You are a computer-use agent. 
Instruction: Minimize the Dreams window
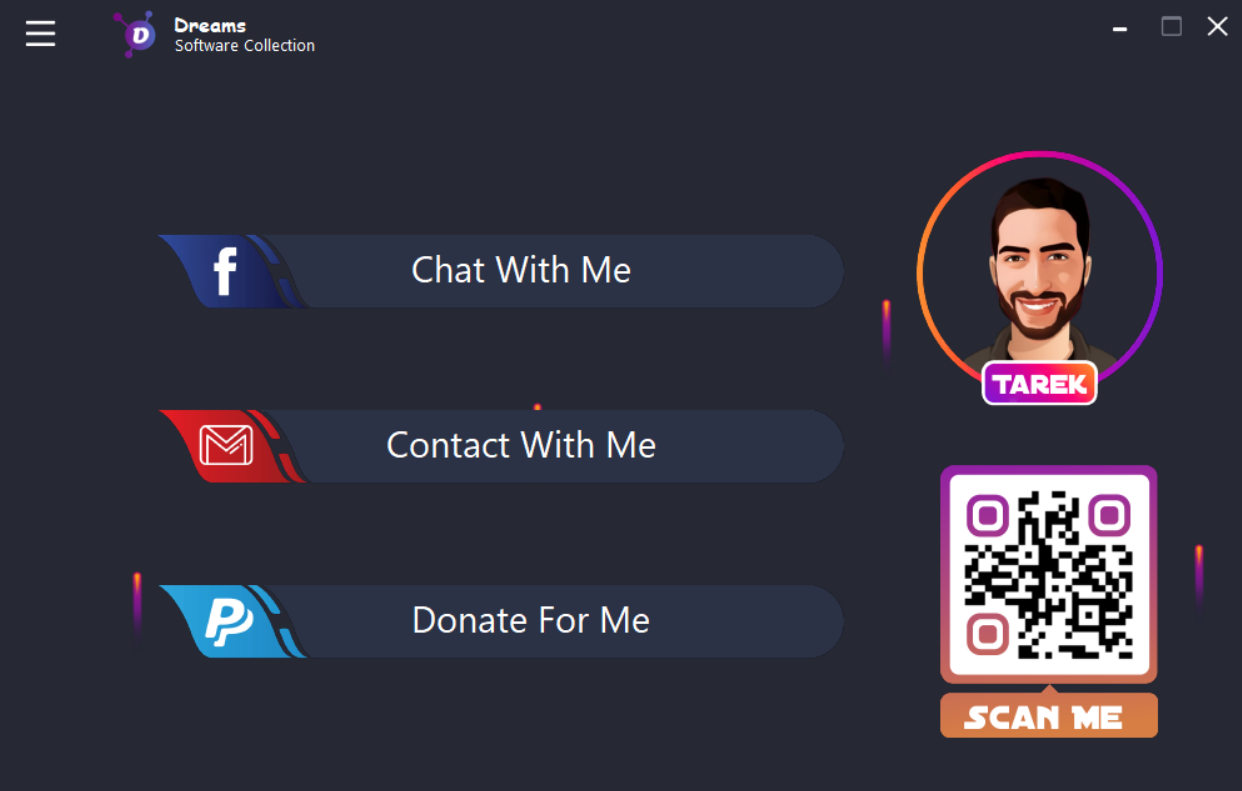coord(1120,29)
